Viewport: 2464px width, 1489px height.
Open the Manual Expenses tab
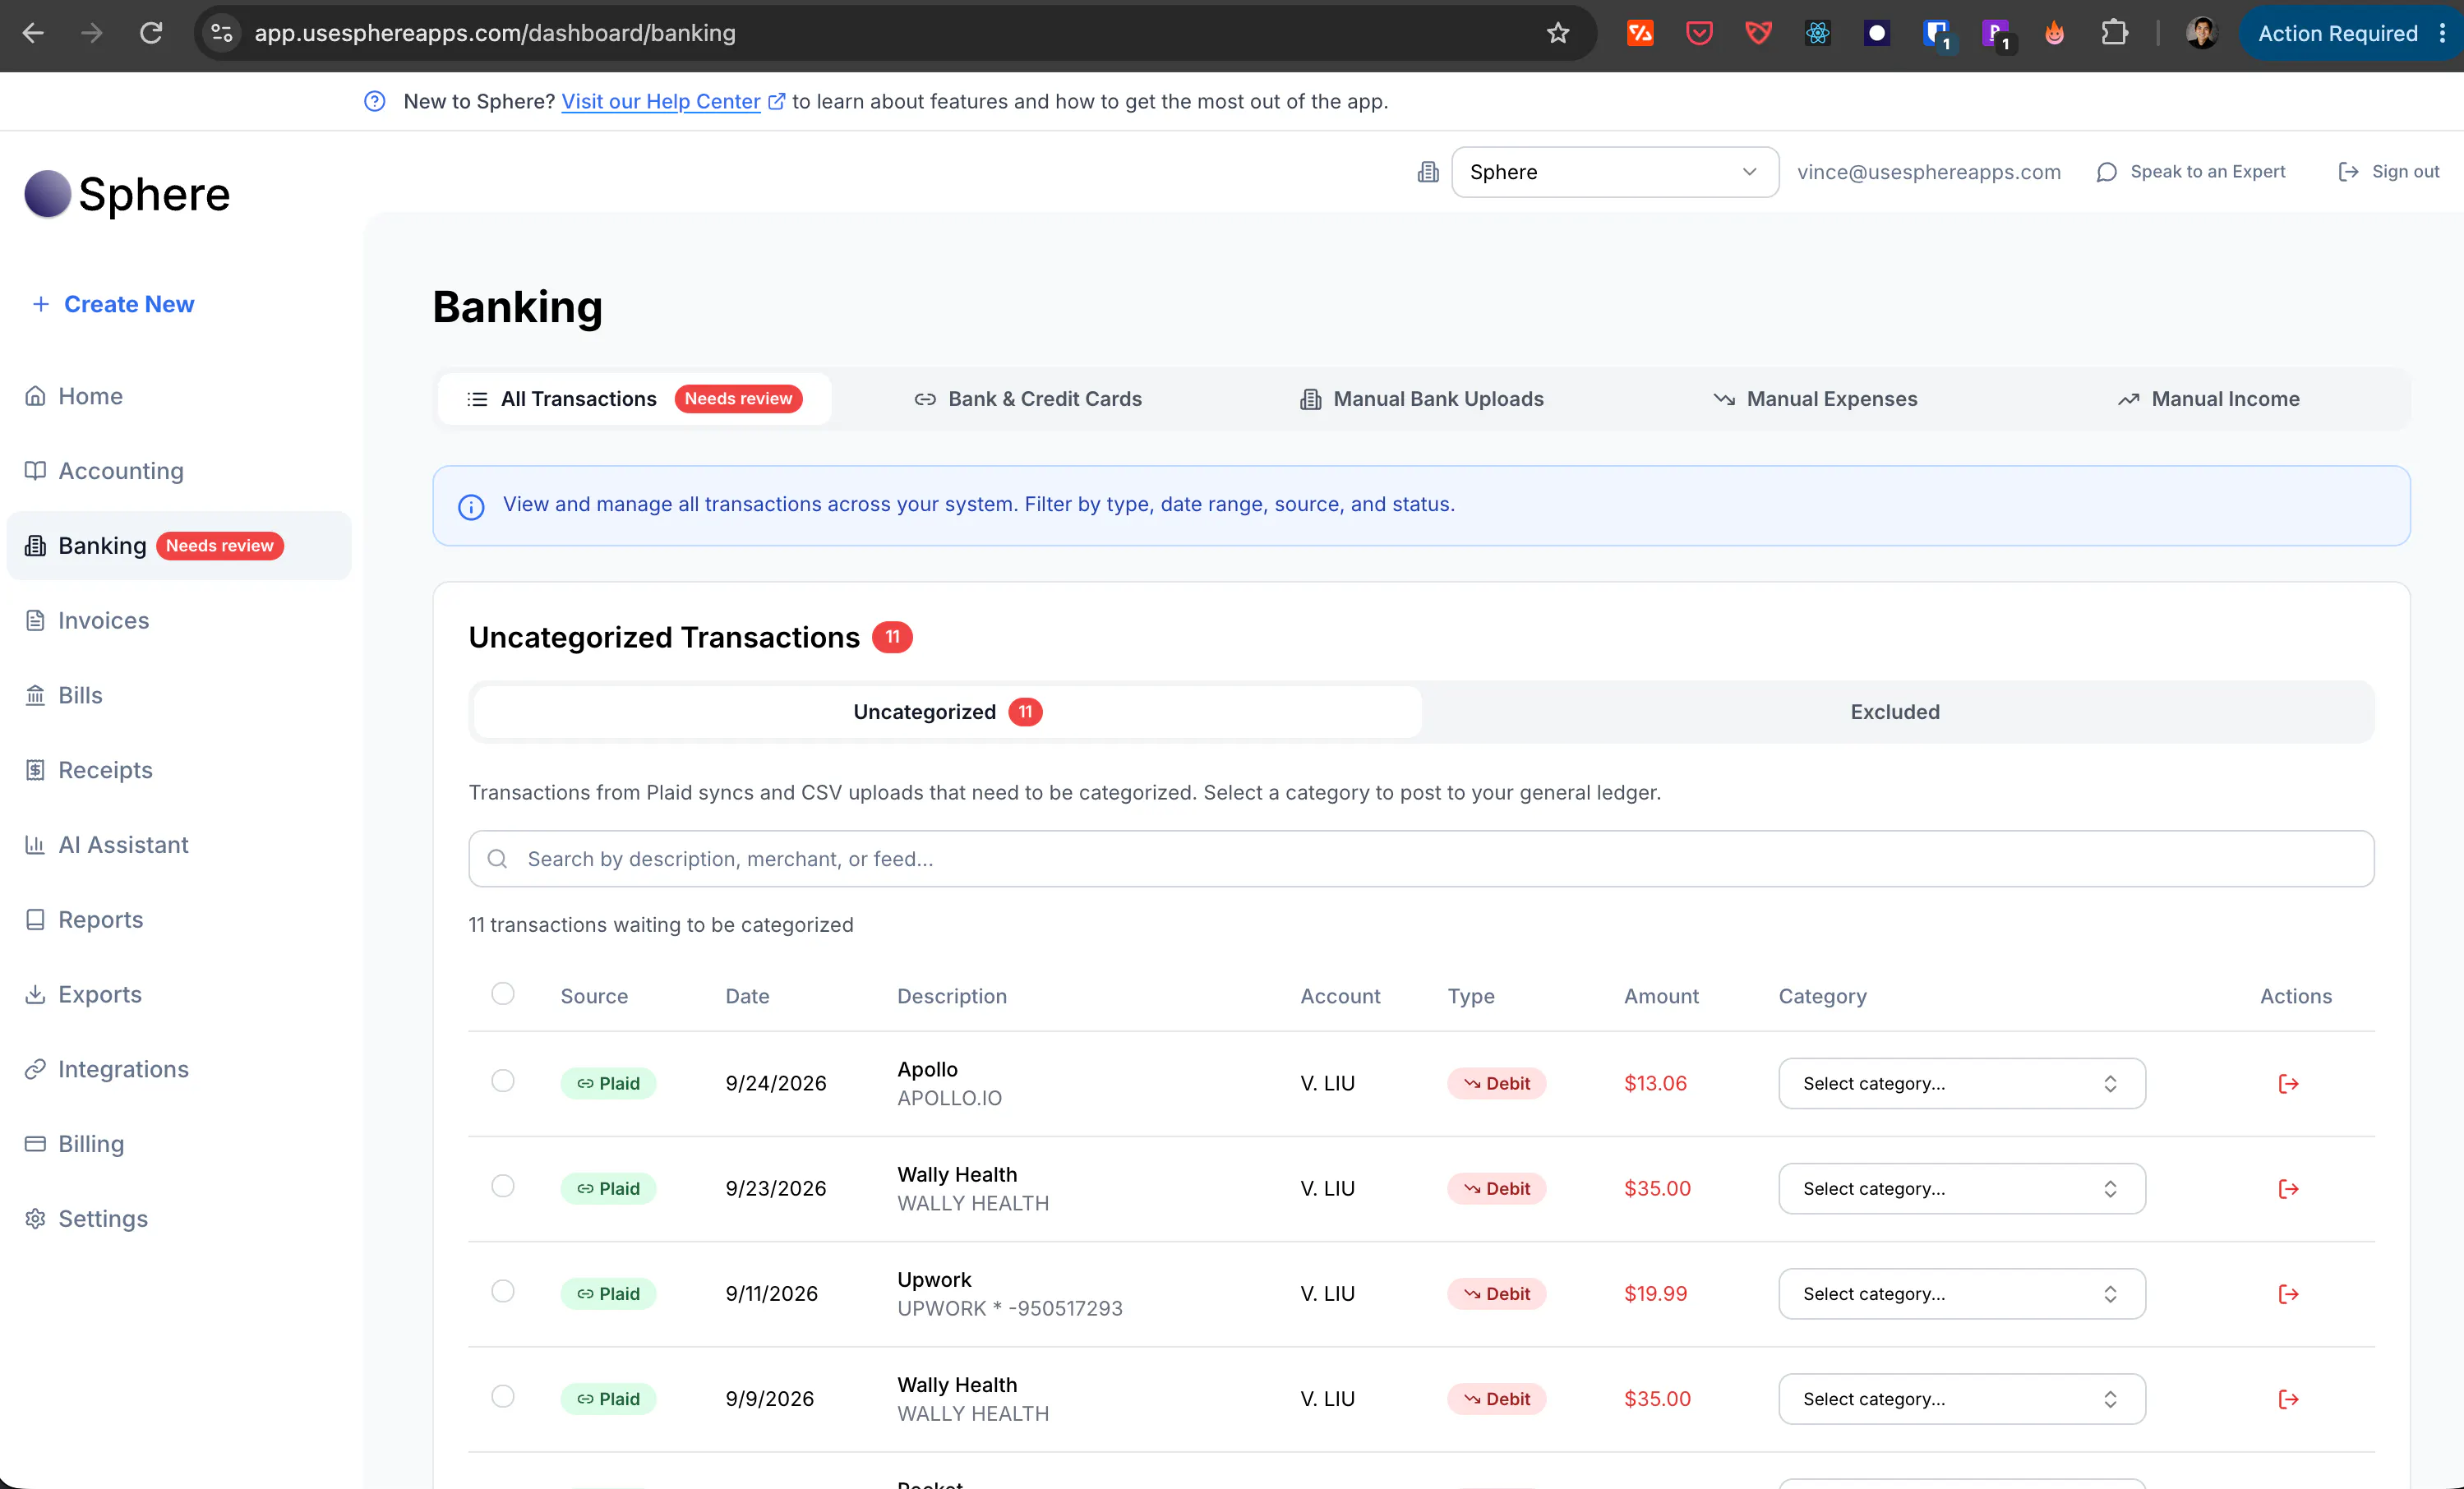tap(1815, 399)
